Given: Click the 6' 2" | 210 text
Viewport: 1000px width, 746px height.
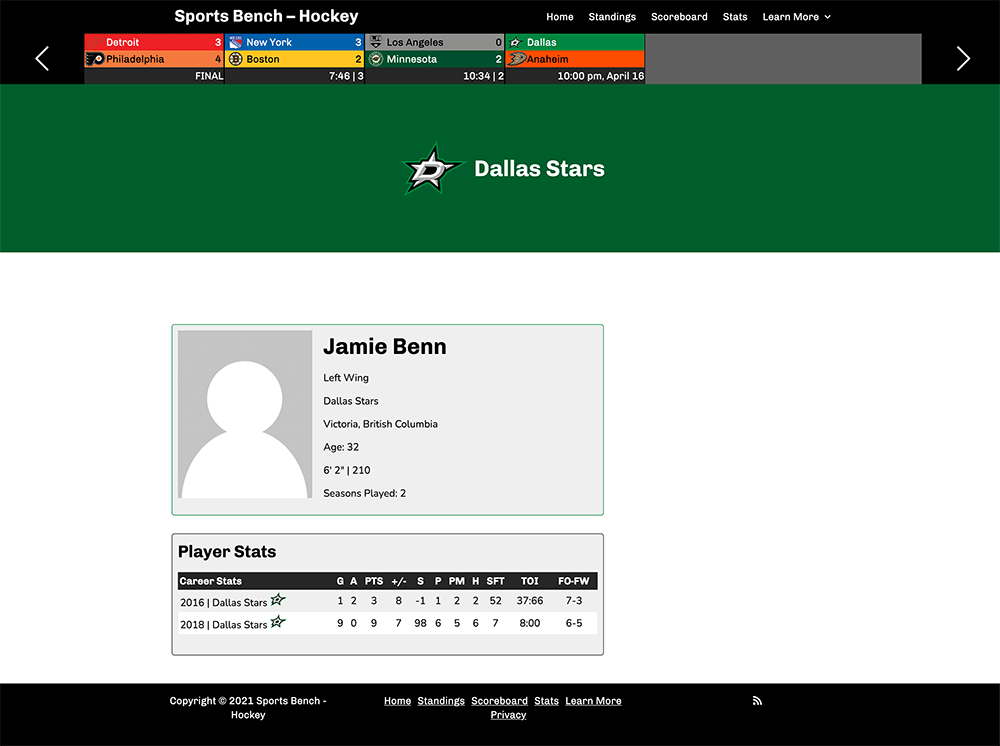Looking at the screenshot, I should [x=346, y=470].
